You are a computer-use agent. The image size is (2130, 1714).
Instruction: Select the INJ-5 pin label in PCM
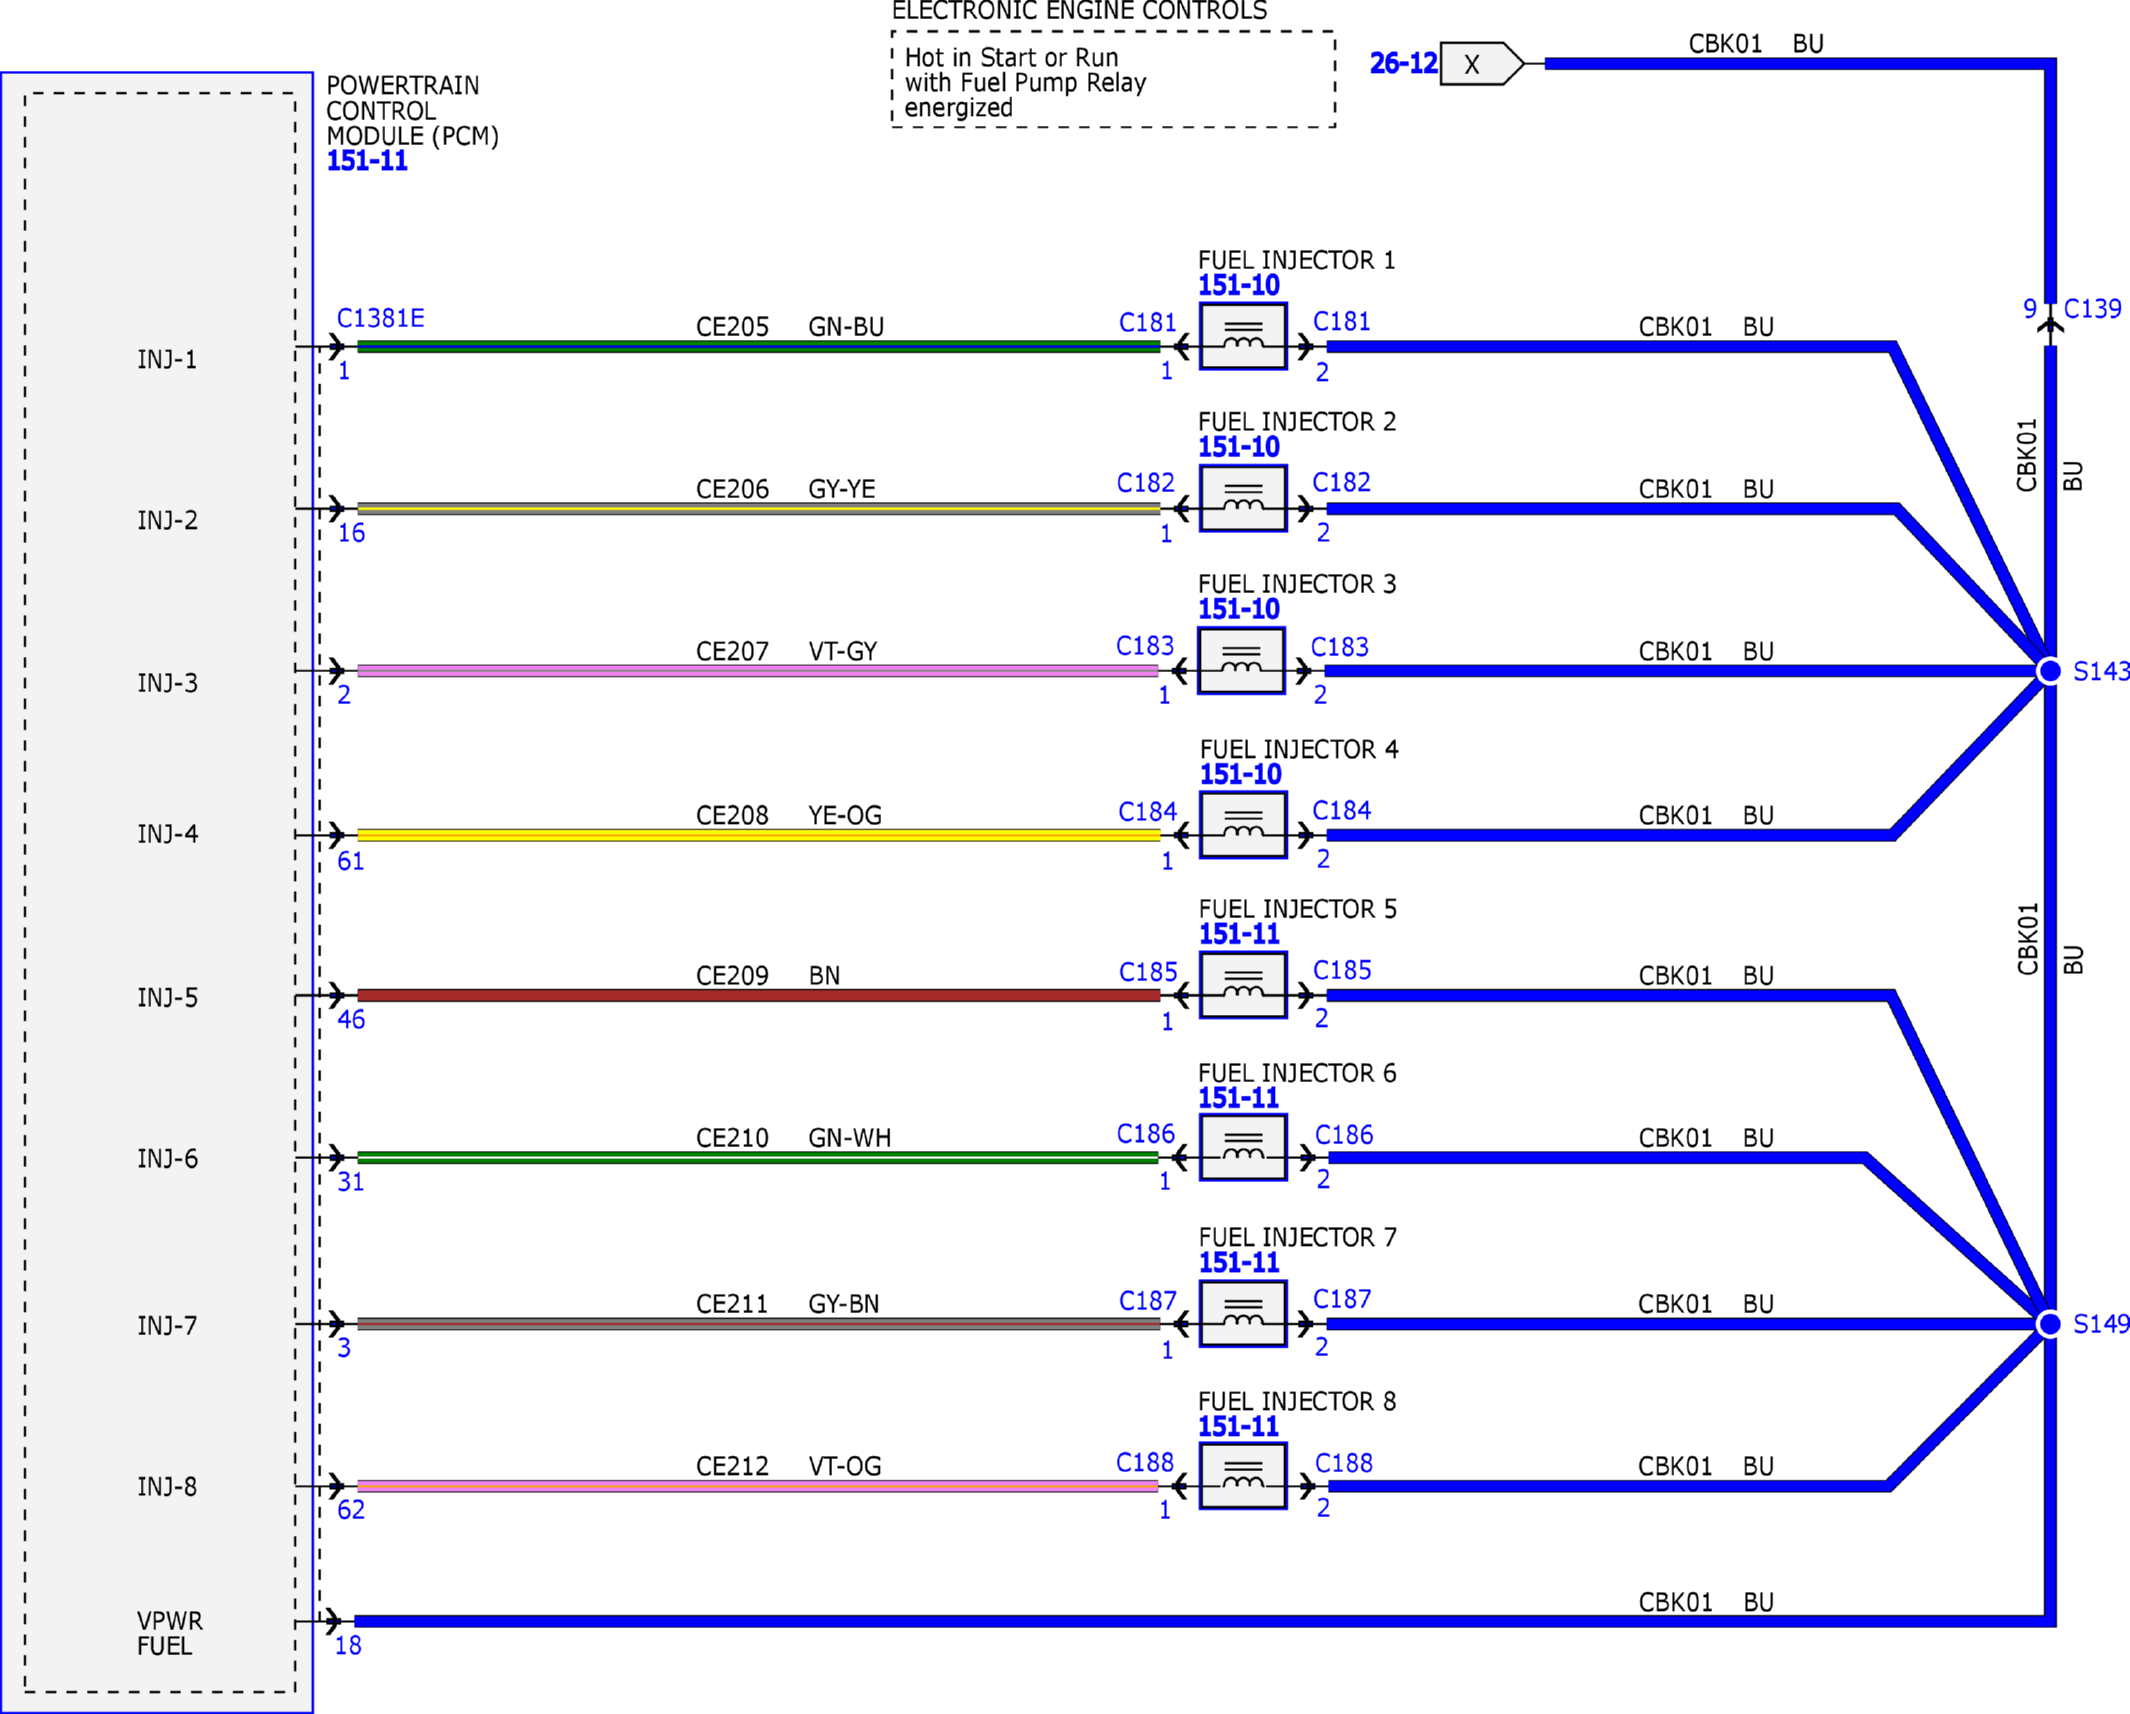pos(167,998)
